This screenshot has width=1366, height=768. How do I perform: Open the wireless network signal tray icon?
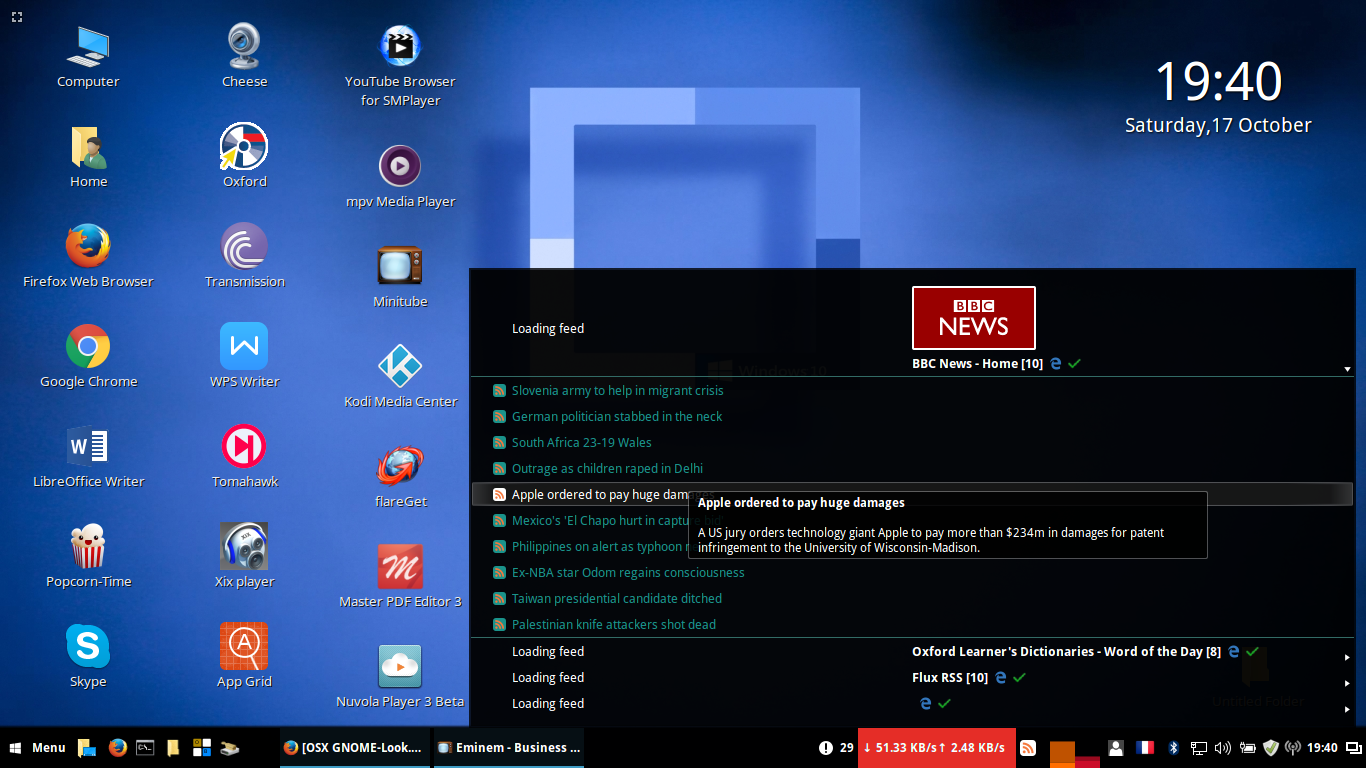pyautogui.click(x=1293, y=747)
